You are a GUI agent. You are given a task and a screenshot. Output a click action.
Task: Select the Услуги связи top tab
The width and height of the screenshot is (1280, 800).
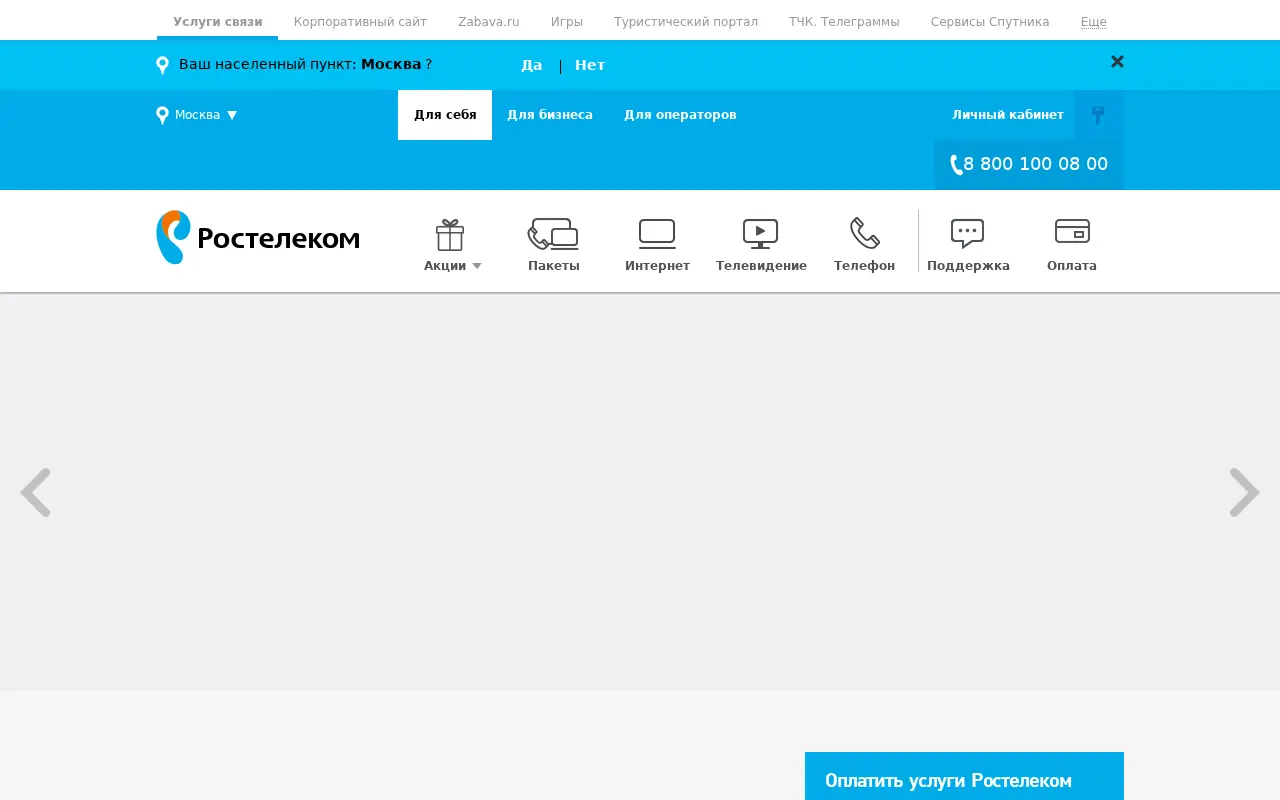click(x=217, y=21)
